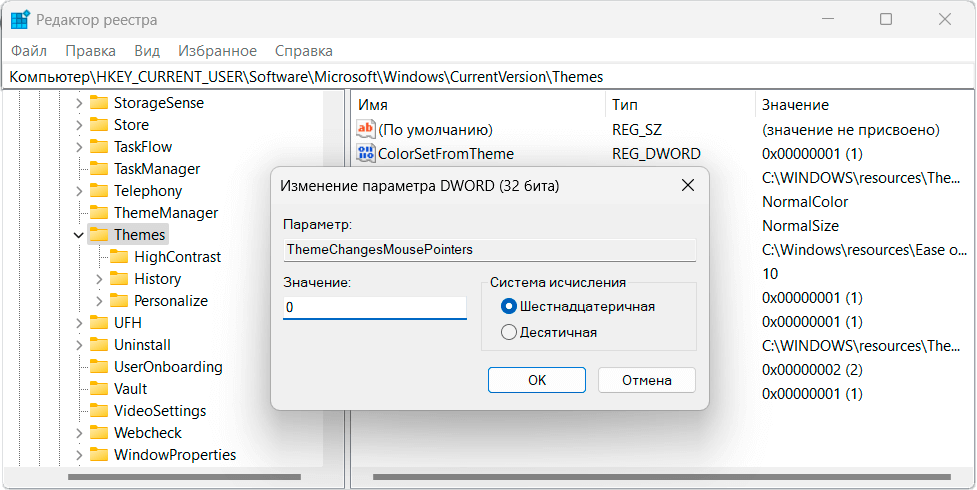Screen dimensions: 977x490
Task: Click the REG_DWORD type cell
Action: tap(656, 153)
